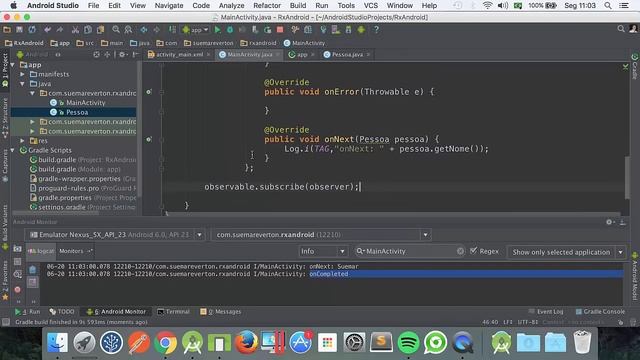Open the Event Log tool window

pos(546,311)
